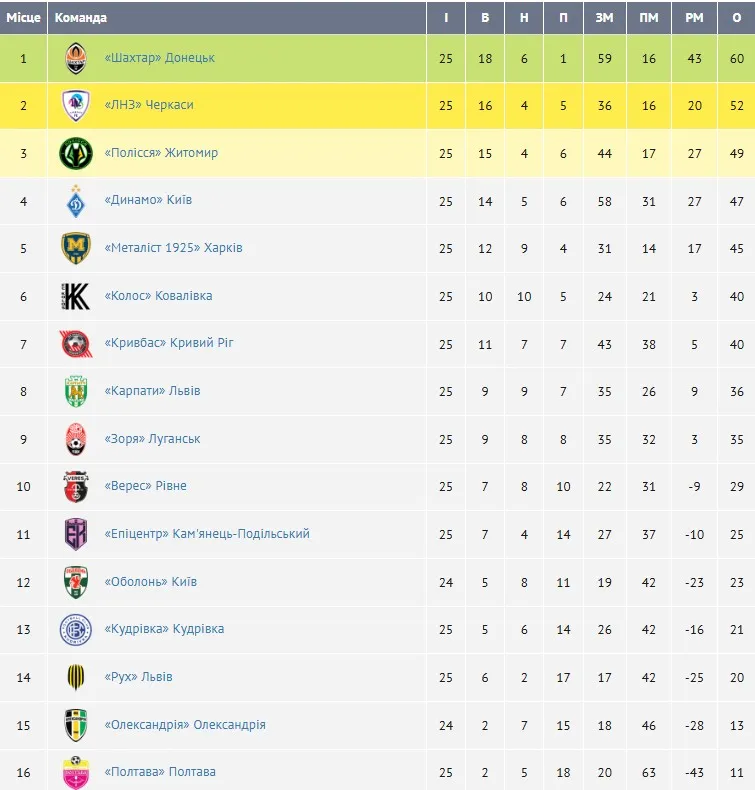Click the Kryvbas Kryvyi Rih crest
The width and height of the screenshot is (755, 790).
click(x=76, y=344)
